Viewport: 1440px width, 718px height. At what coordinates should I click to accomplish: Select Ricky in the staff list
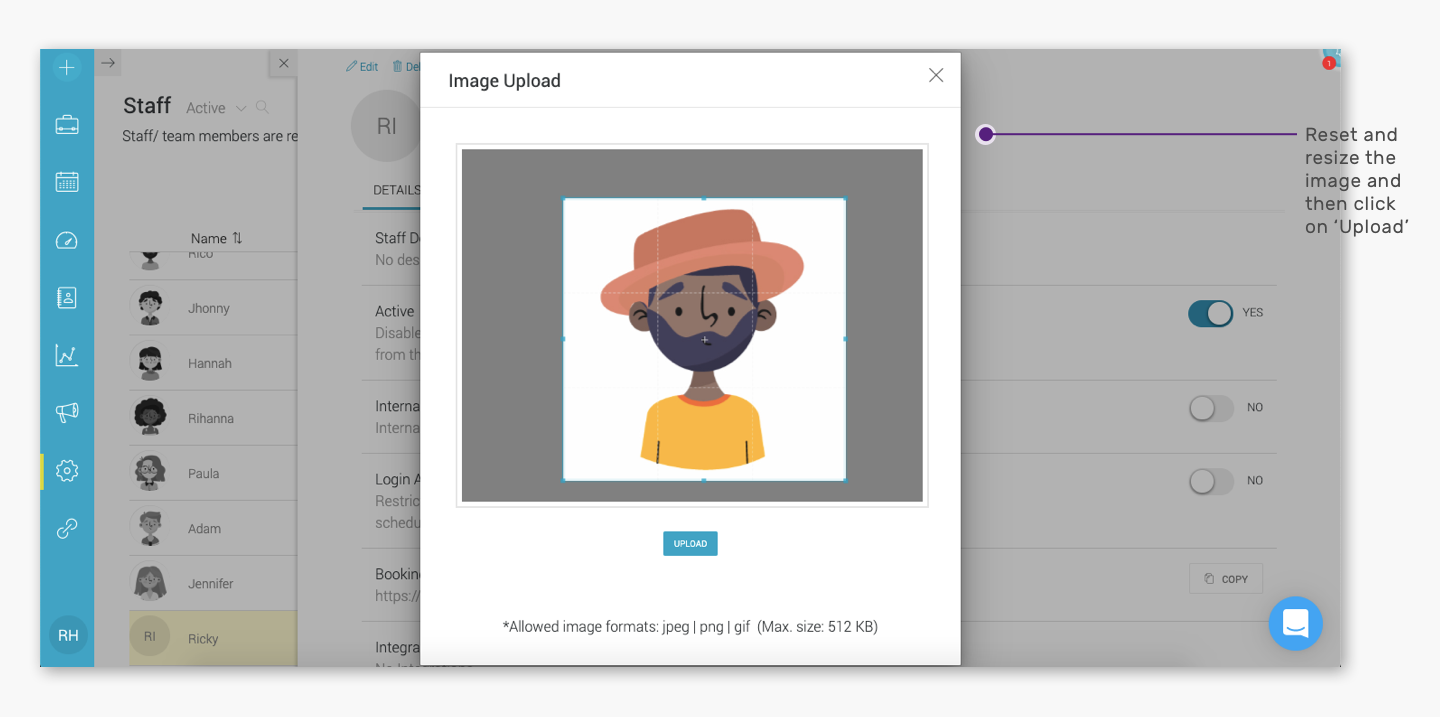pos(213,638)
